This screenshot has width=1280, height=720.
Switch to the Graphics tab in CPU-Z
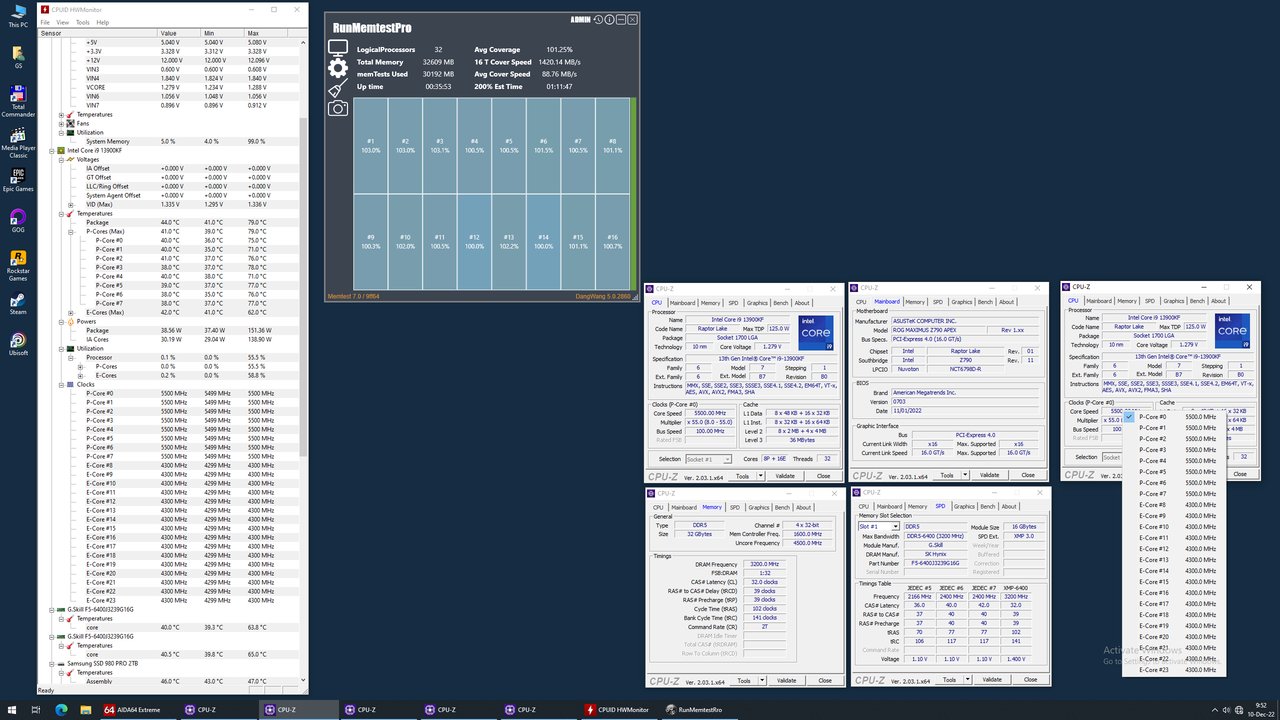[757, 302]
